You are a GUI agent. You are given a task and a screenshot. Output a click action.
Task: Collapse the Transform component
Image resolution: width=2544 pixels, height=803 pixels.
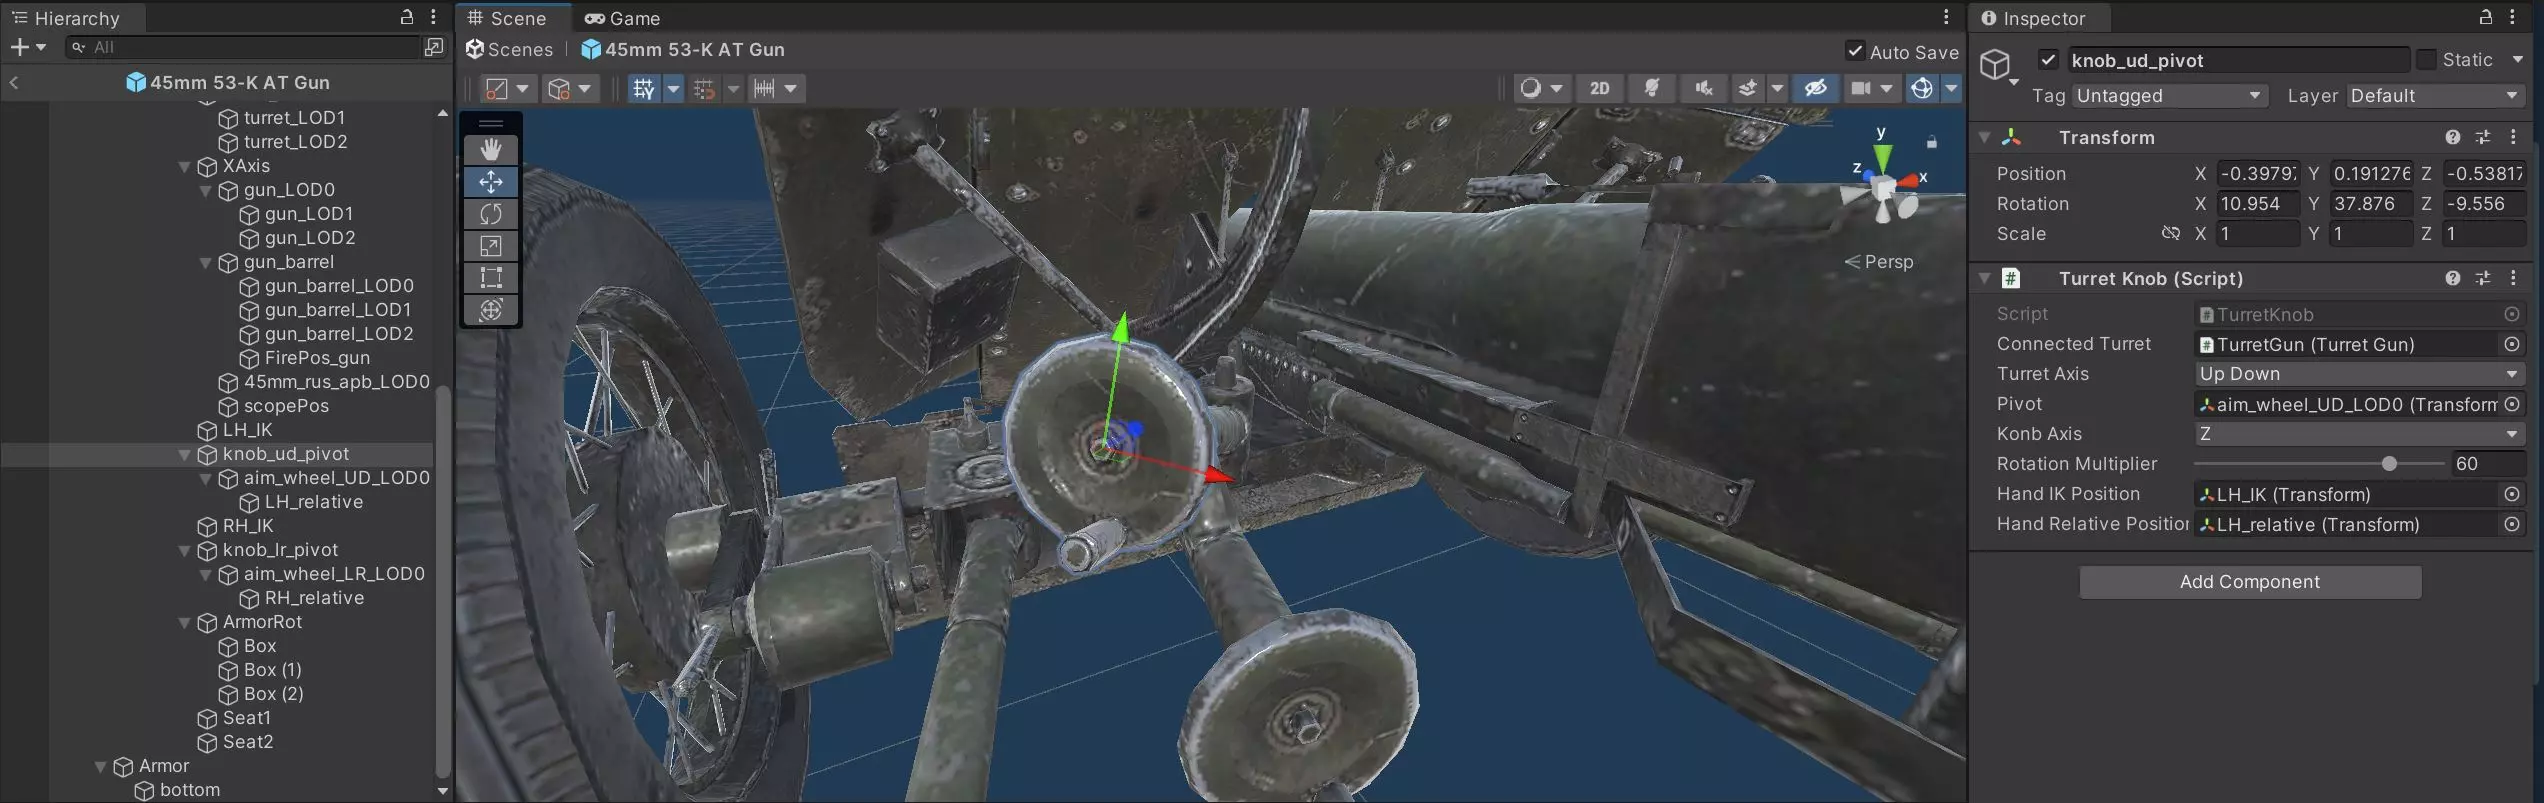point(1985,137)
